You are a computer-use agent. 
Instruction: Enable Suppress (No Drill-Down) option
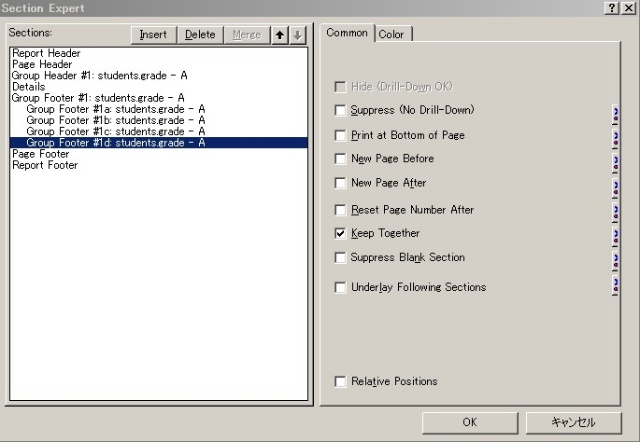(340, 110)
